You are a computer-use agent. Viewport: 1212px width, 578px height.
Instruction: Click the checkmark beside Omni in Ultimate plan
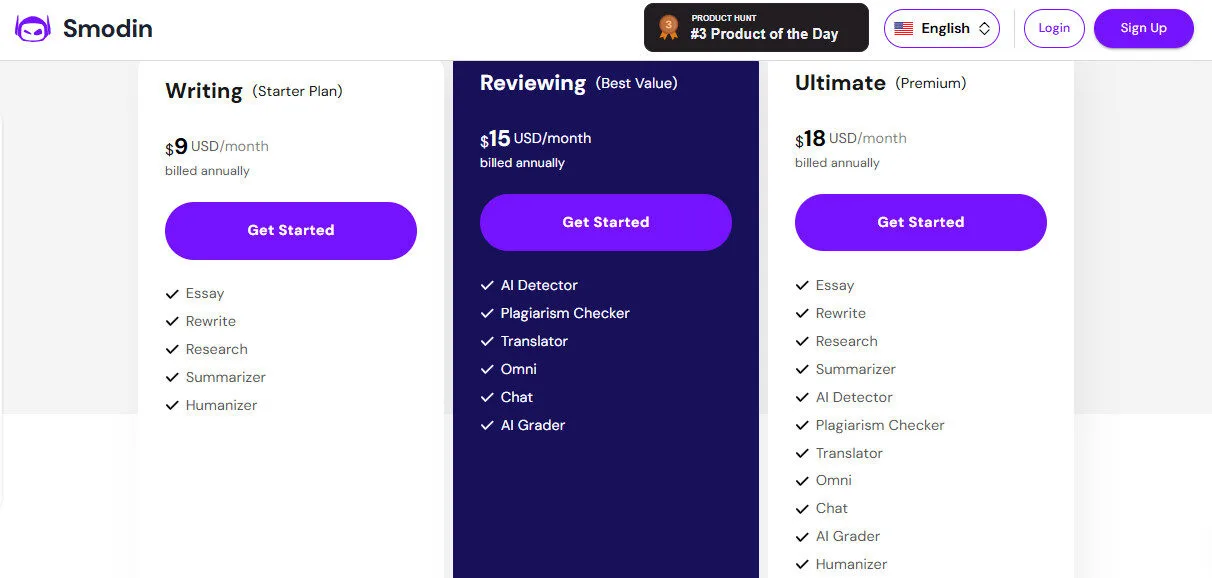coord(802,481)
